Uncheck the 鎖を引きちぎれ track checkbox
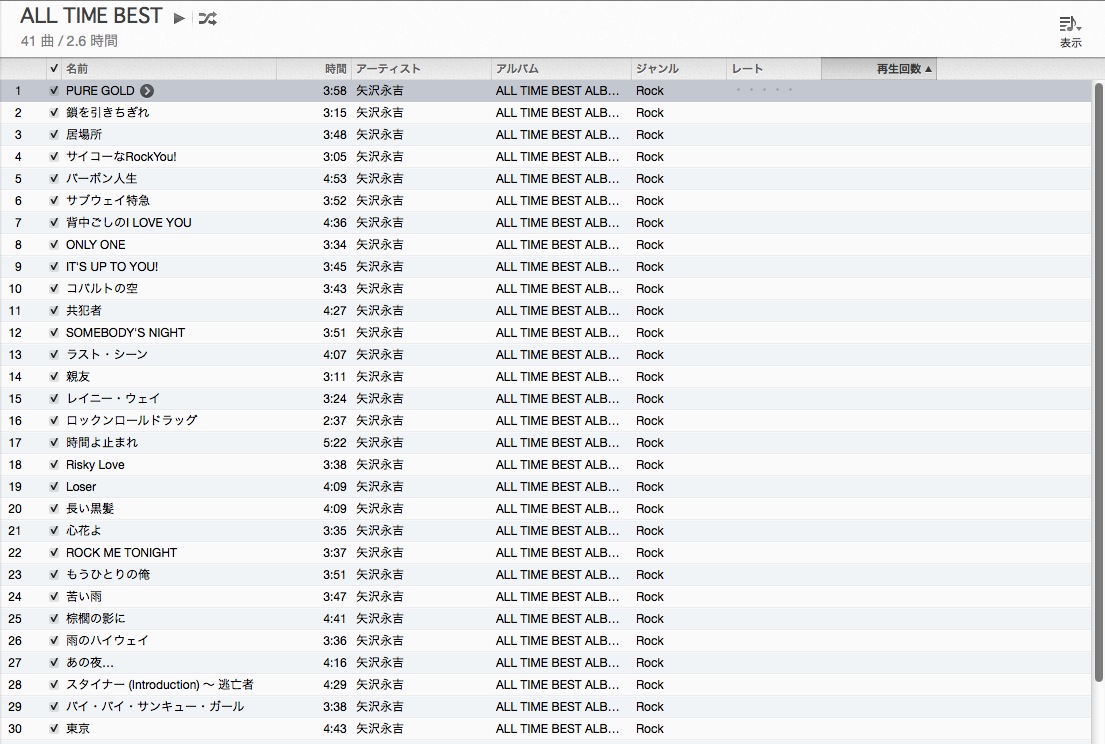The width and height of the screenshot is (1105, 744). tap(54, 113)
